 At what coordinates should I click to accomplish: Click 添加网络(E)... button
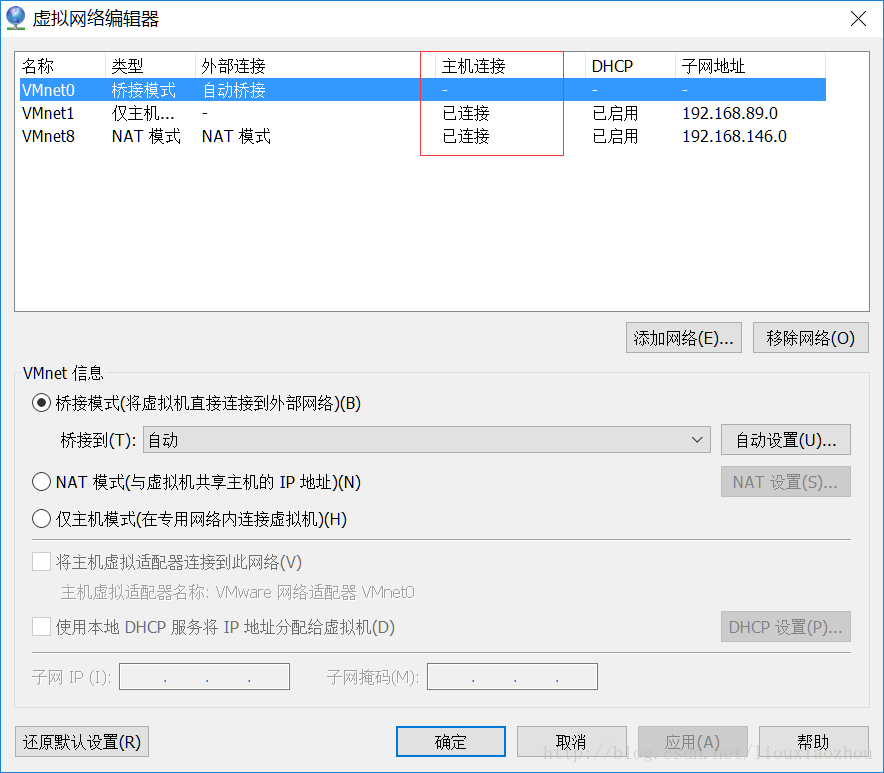[x=683, y=338]
